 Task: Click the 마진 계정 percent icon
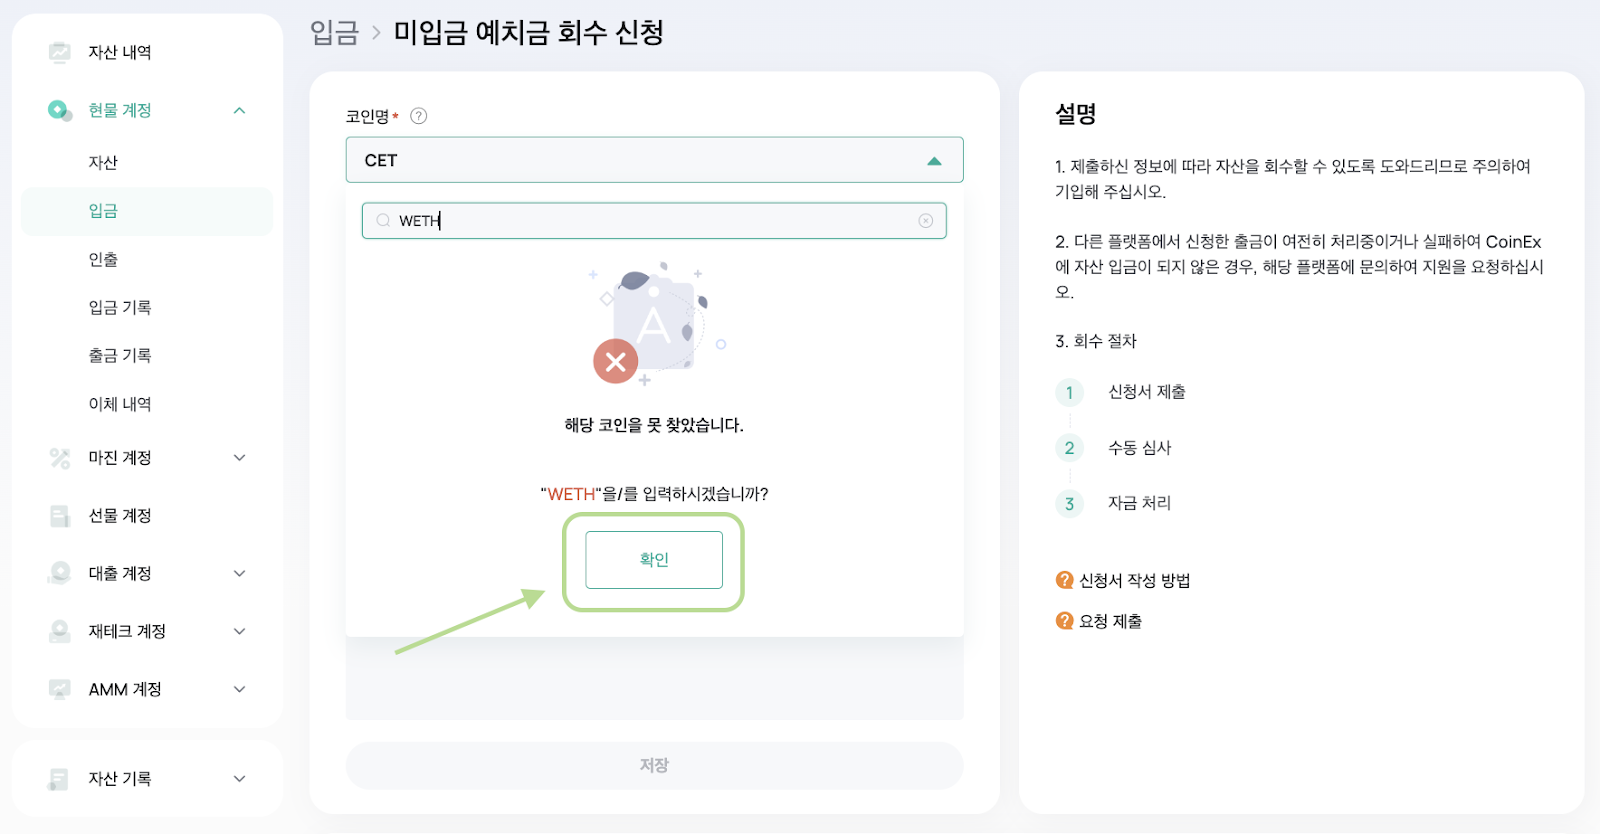pos(60,458)
